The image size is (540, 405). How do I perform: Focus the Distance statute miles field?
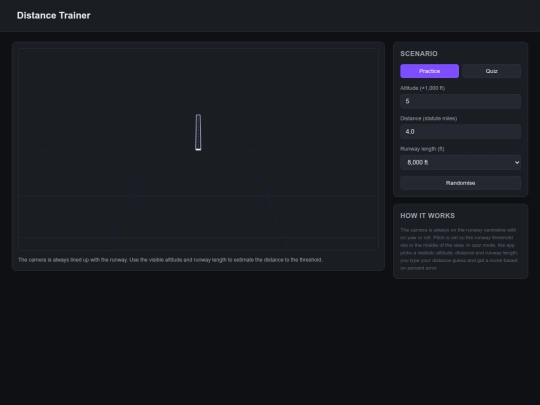460,132
